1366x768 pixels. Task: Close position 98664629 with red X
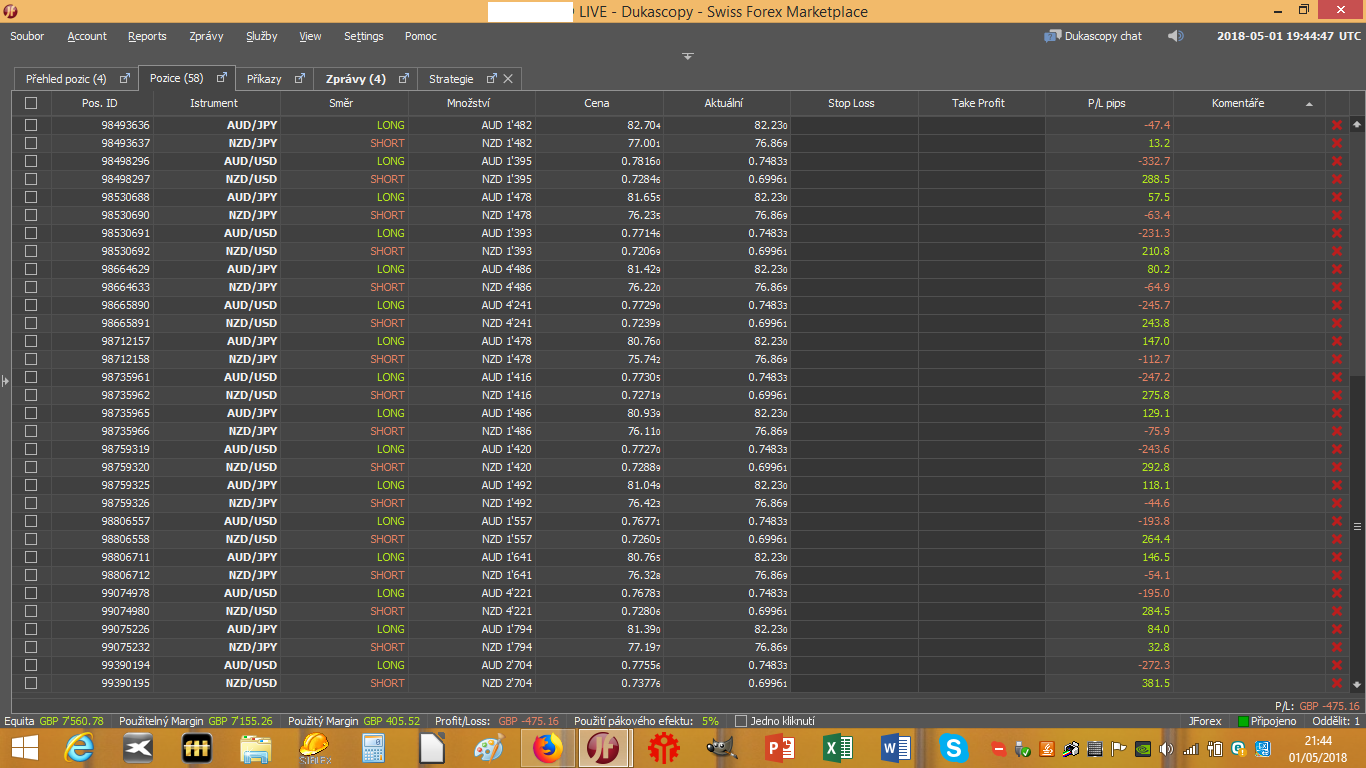point(1336,269)
